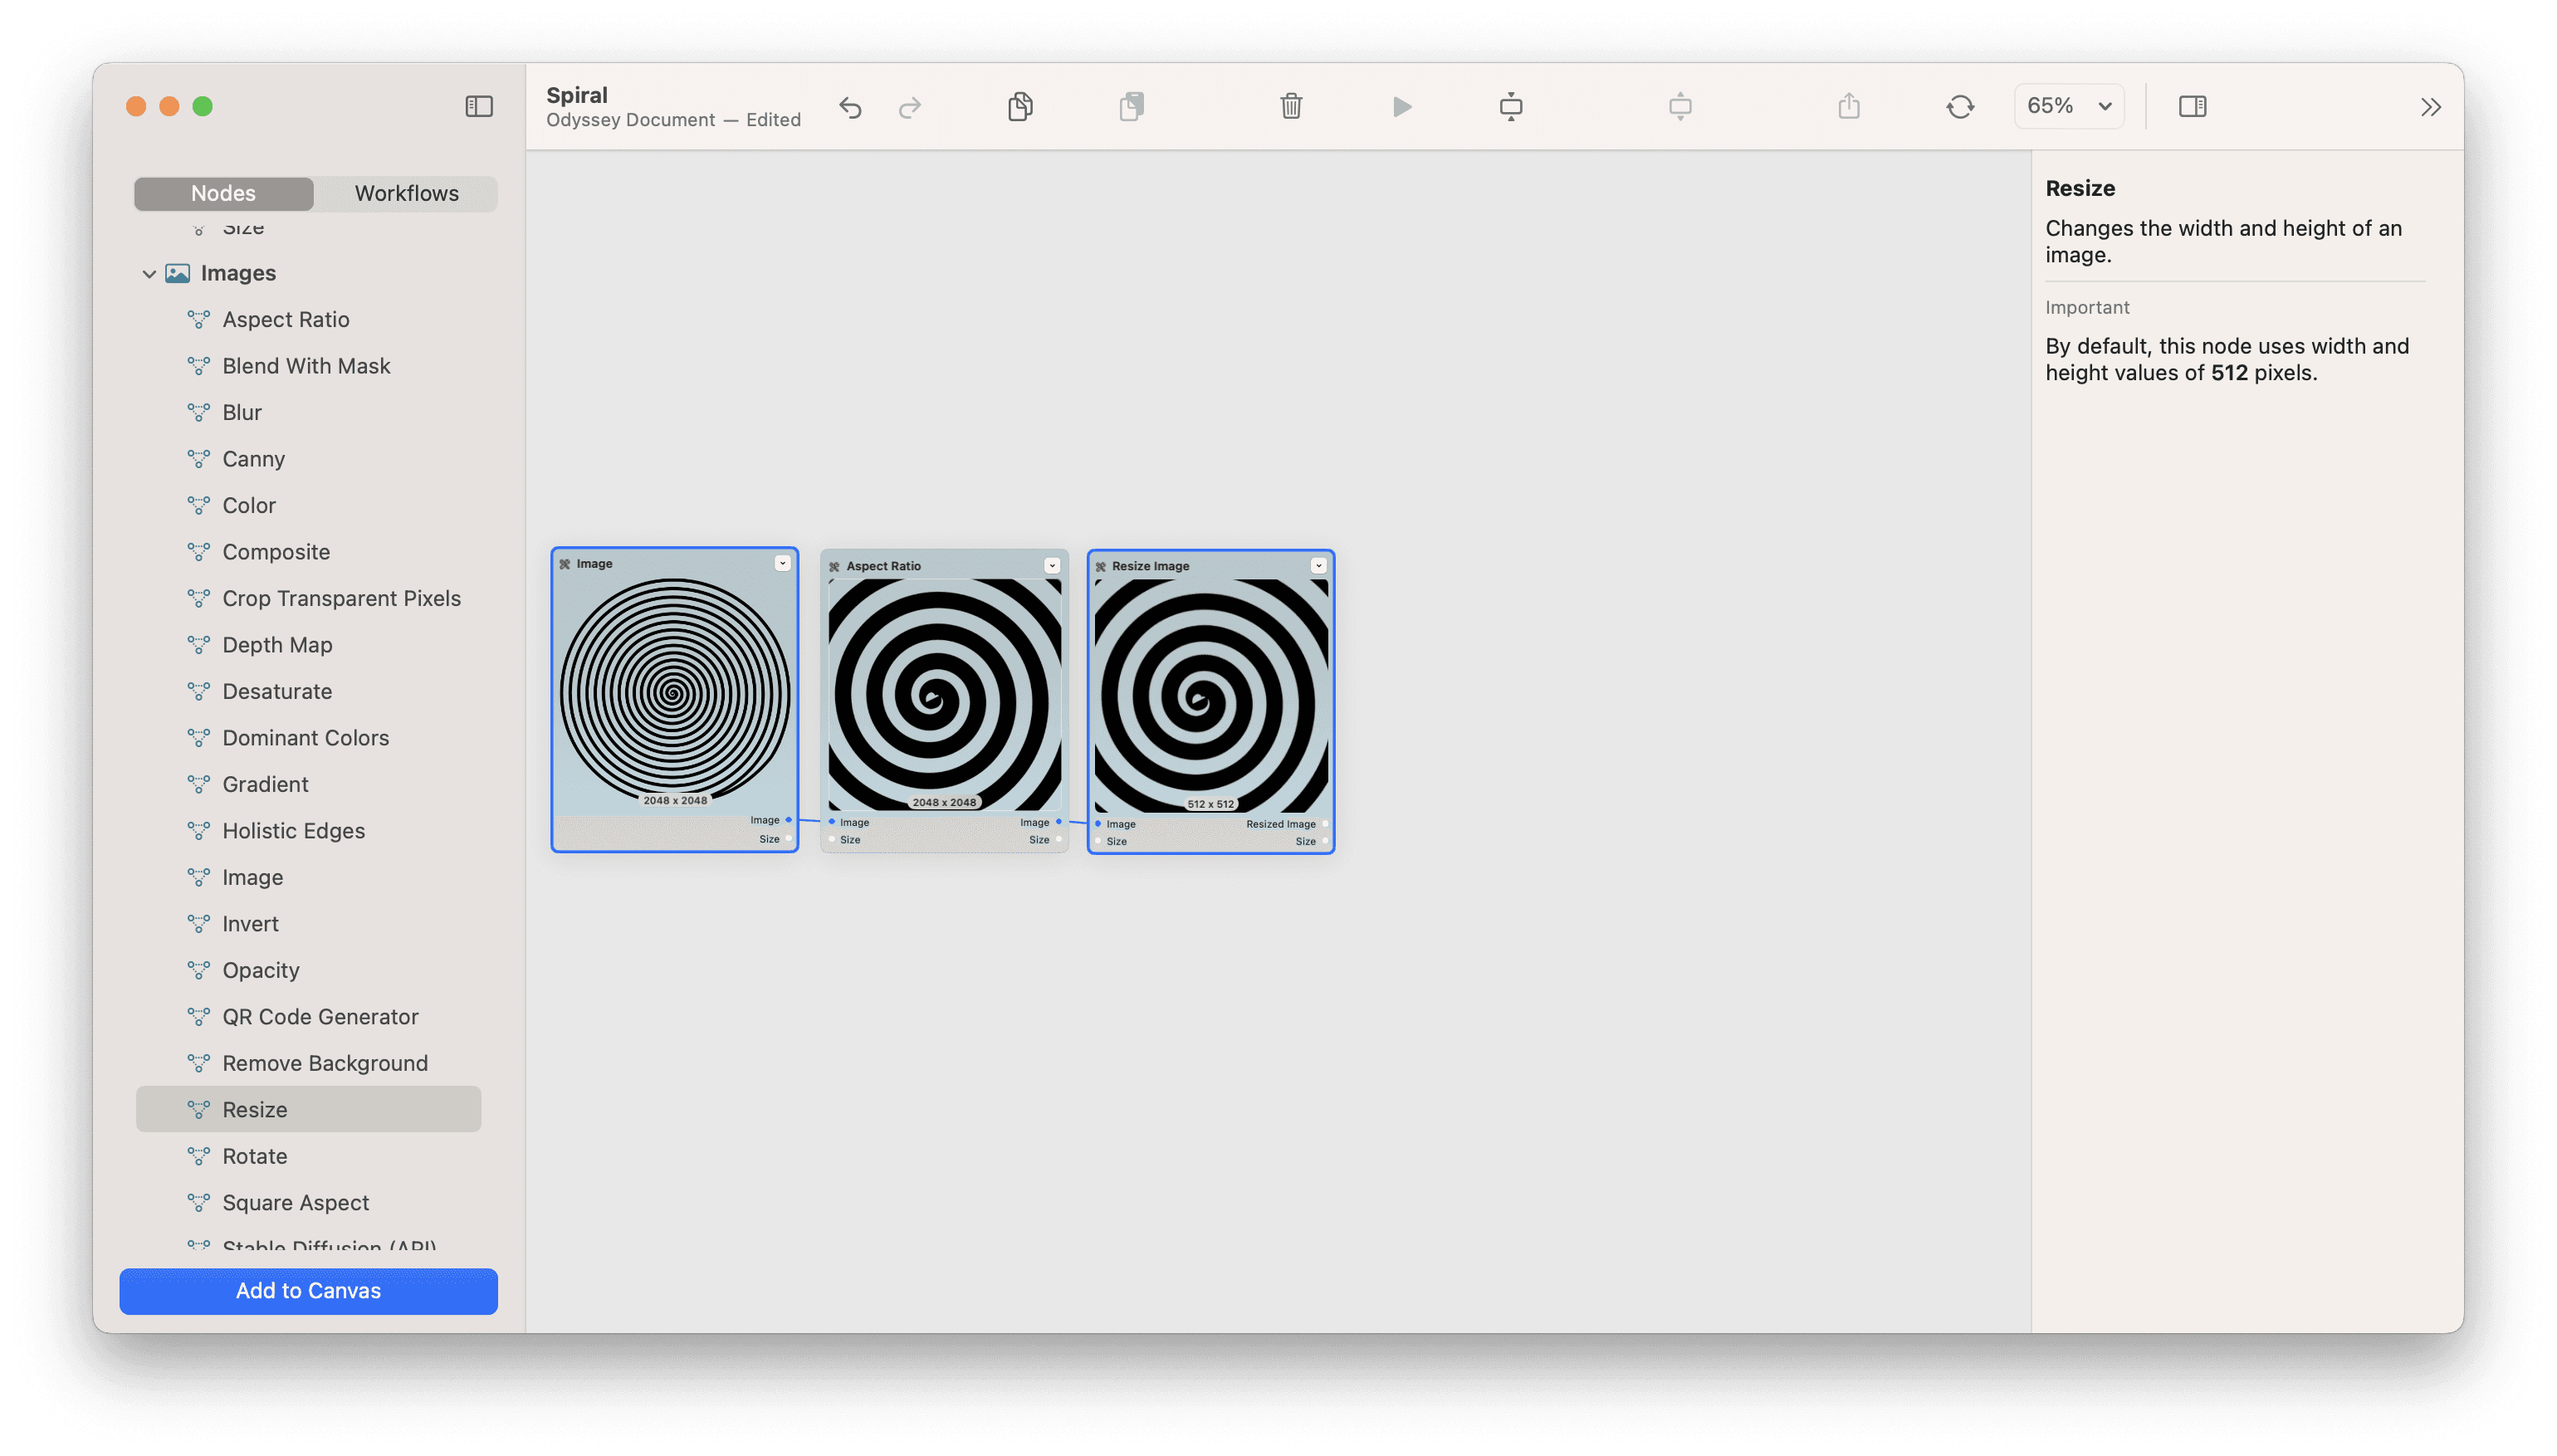Click the undo arrow in toolbar
2557x1456 pixels.
[850, 107]
